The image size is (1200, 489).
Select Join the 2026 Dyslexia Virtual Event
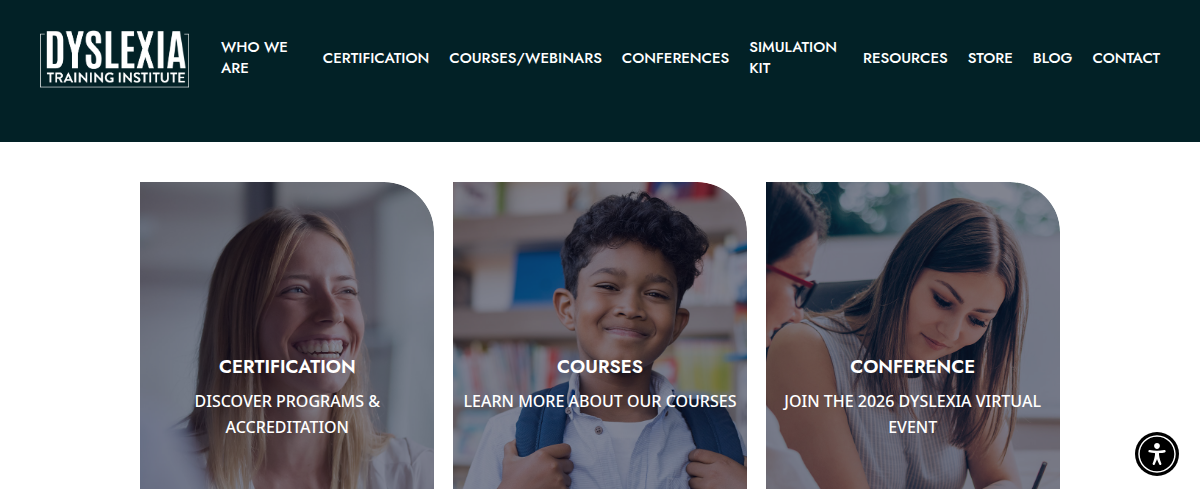tap(913, 414)
